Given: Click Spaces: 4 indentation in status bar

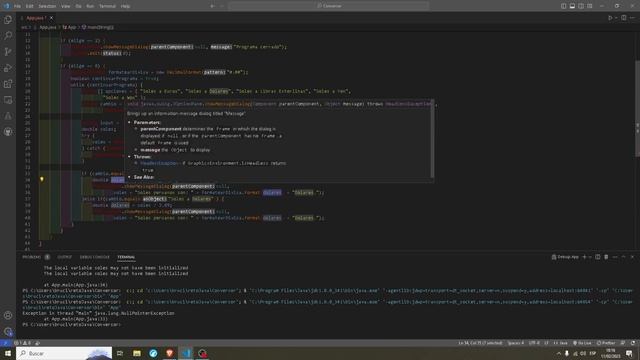Looking at the screenshot, I should click(x=516, y=343).
